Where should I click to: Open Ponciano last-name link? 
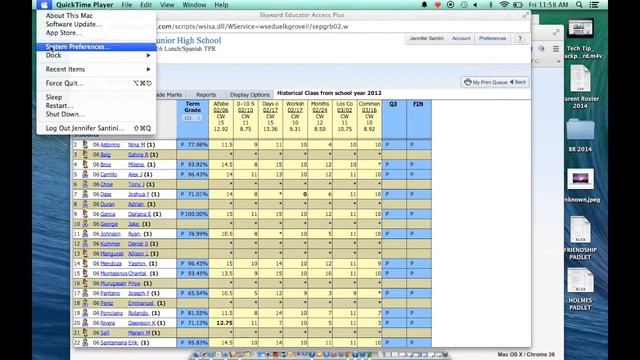tap(111, 313)
